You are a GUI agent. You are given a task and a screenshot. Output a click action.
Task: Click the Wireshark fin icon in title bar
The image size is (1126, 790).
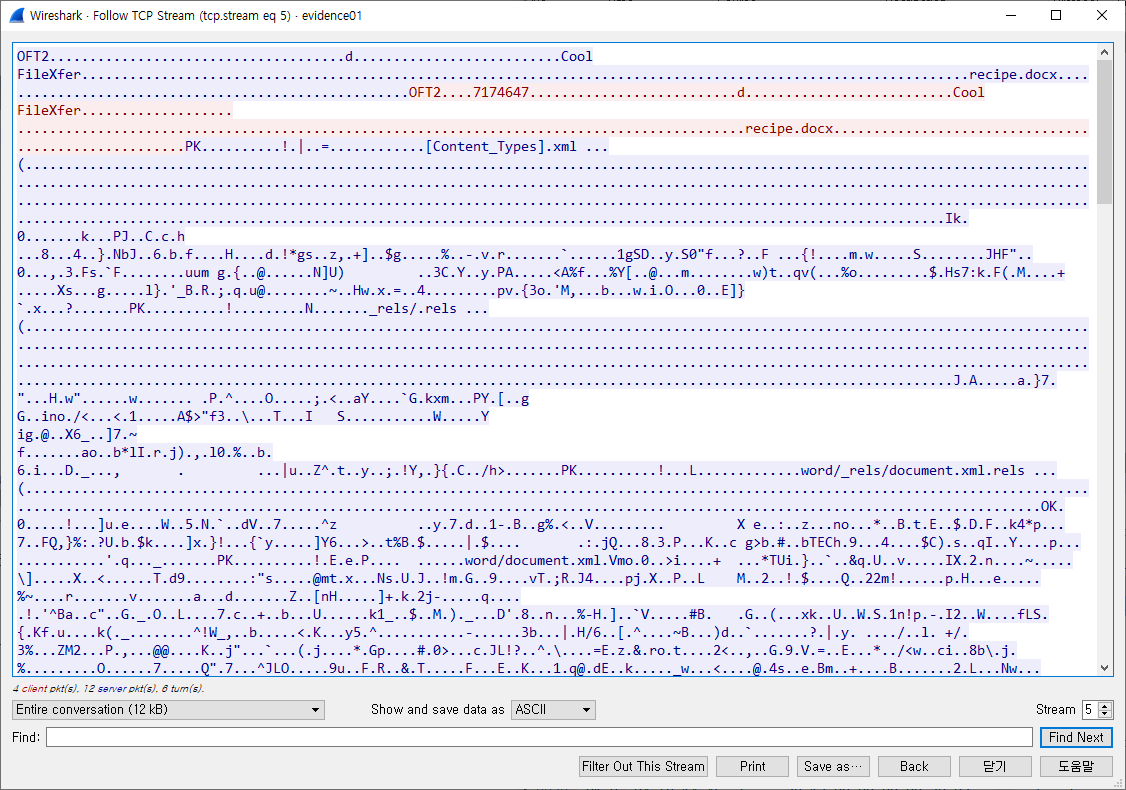tap(17, 15)
